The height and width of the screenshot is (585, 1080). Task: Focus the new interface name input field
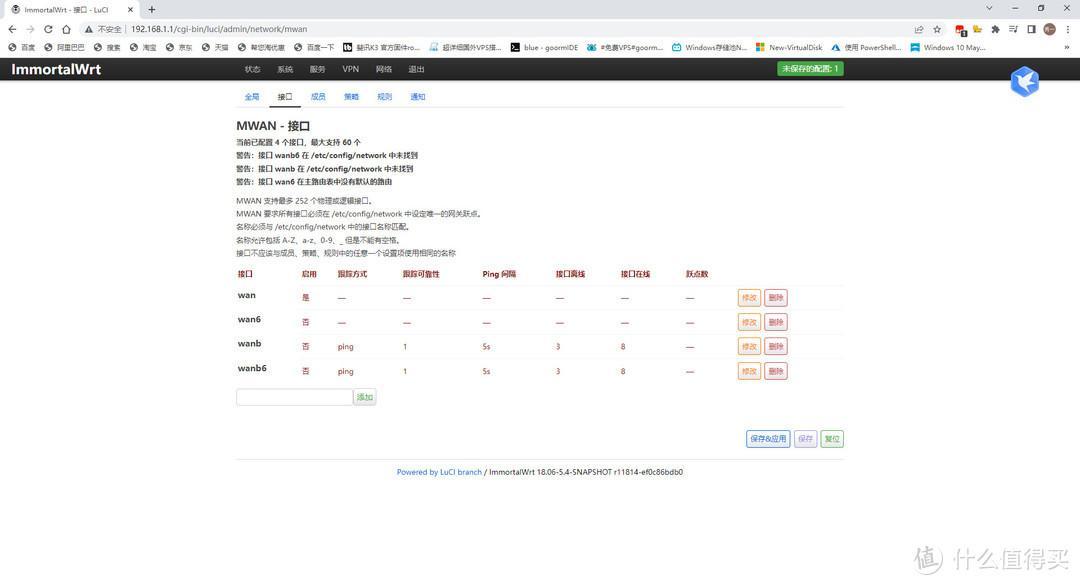294,397
